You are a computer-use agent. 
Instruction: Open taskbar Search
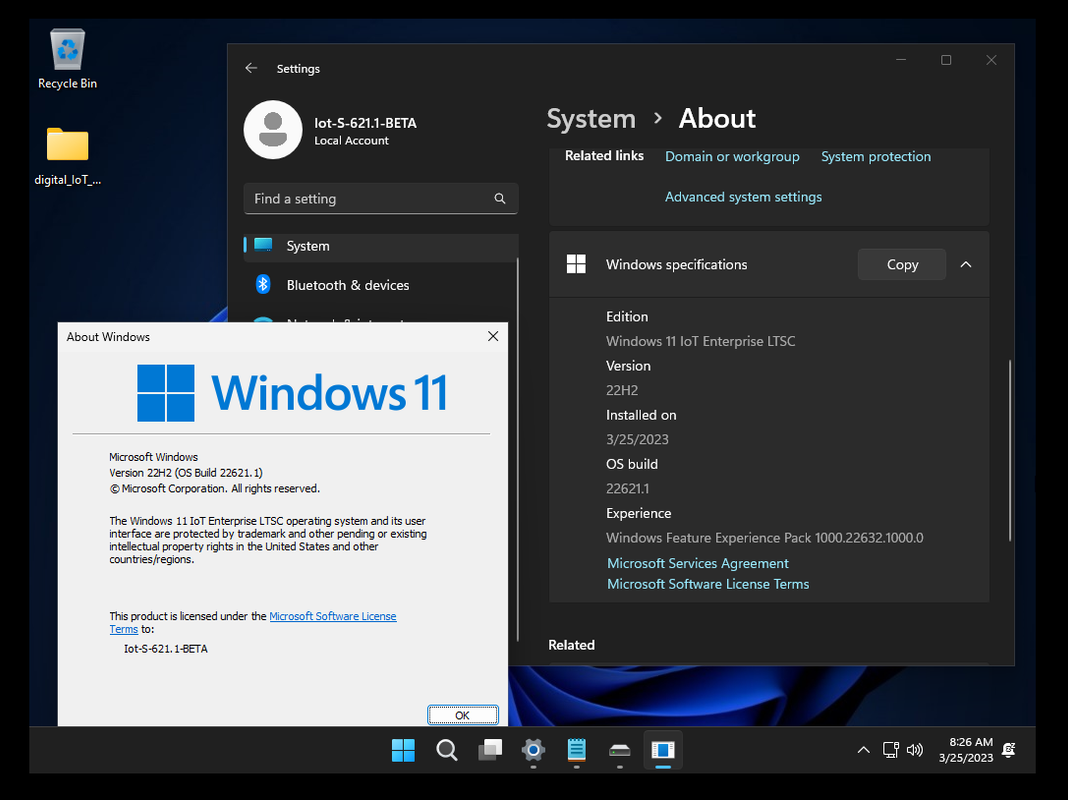[447, 750]
